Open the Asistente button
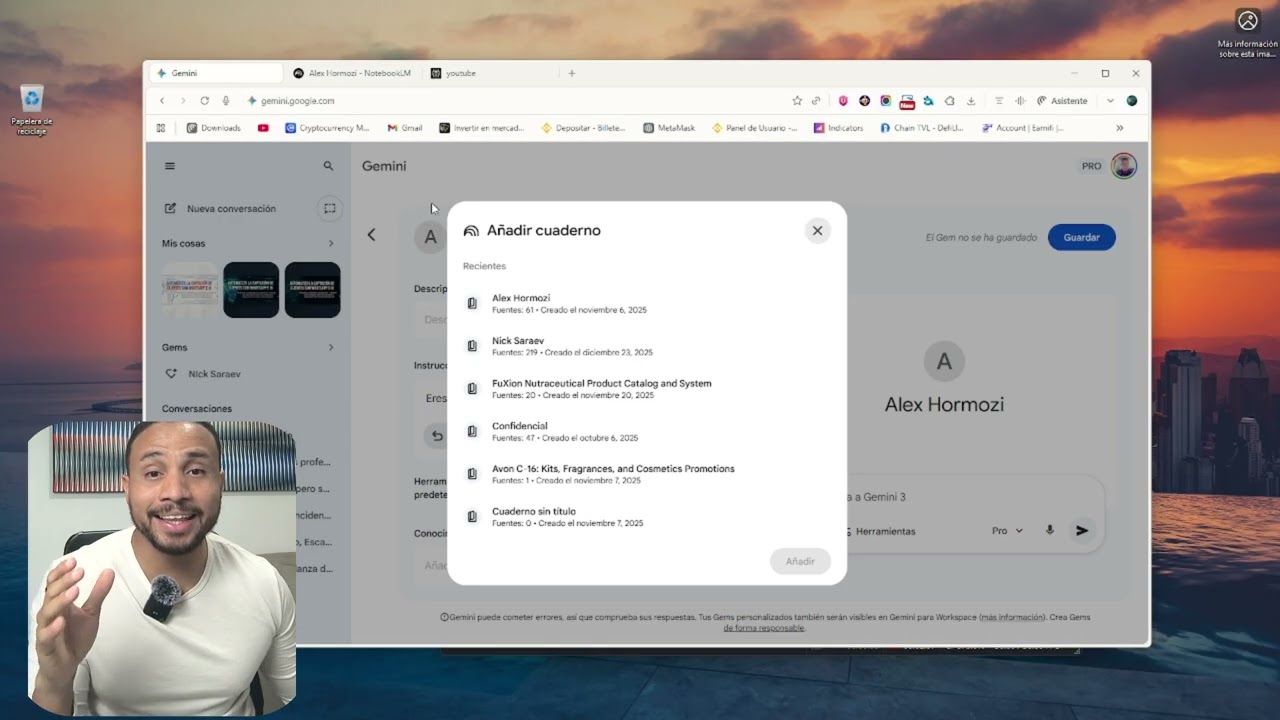Image resolution: width=1280 pixels, height=720 pixels. 1062,101
